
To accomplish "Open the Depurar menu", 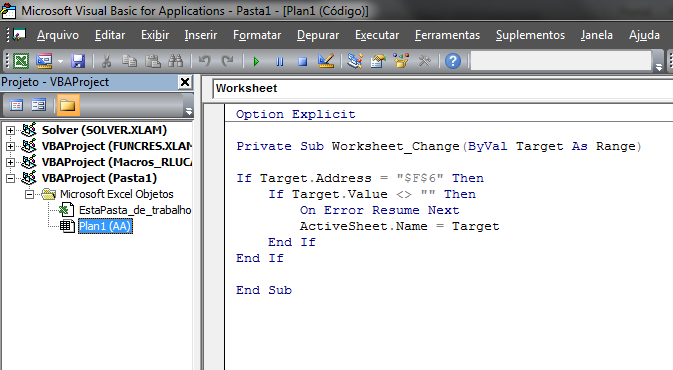I will [x=318, y=35].
